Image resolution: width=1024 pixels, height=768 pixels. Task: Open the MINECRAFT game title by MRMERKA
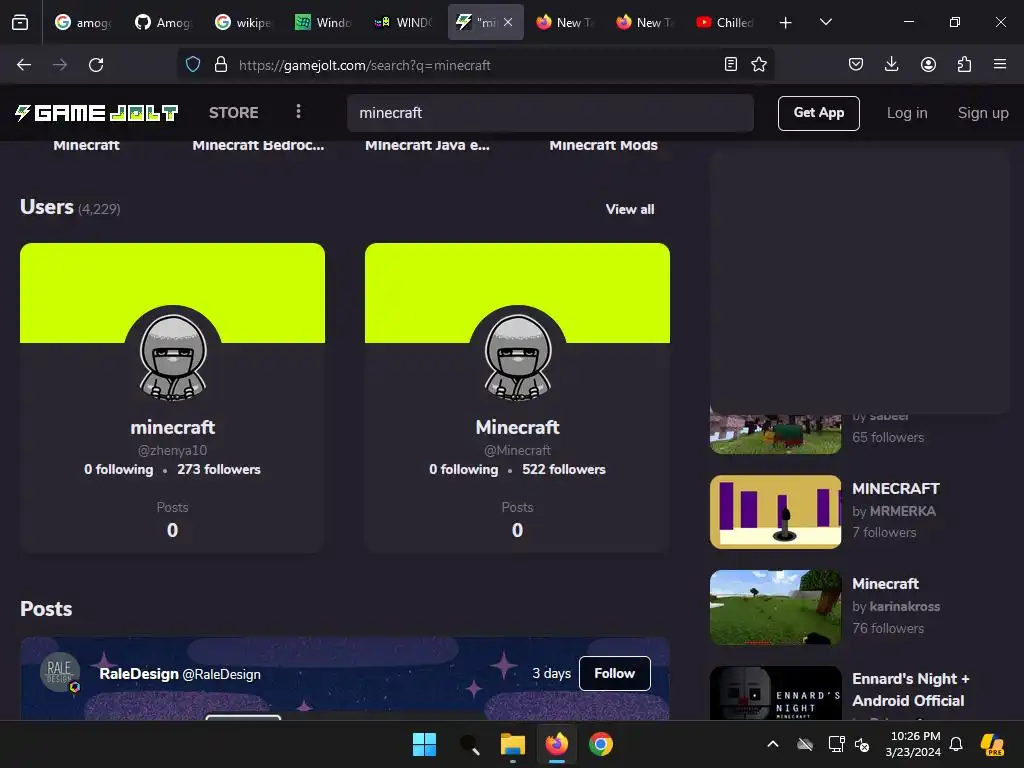(x=895, y=488)
